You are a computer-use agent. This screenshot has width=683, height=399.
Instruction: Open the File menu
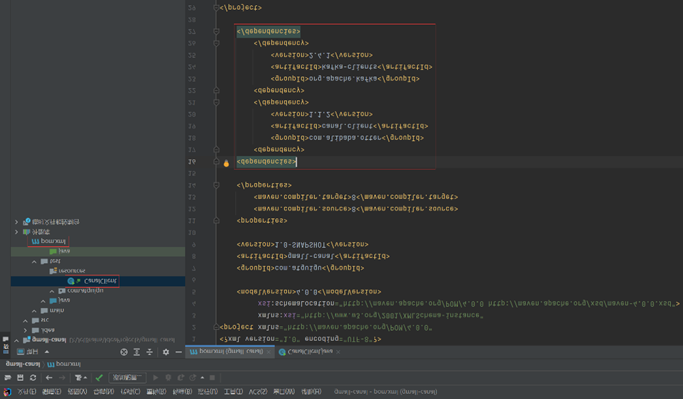click(26, 392)
